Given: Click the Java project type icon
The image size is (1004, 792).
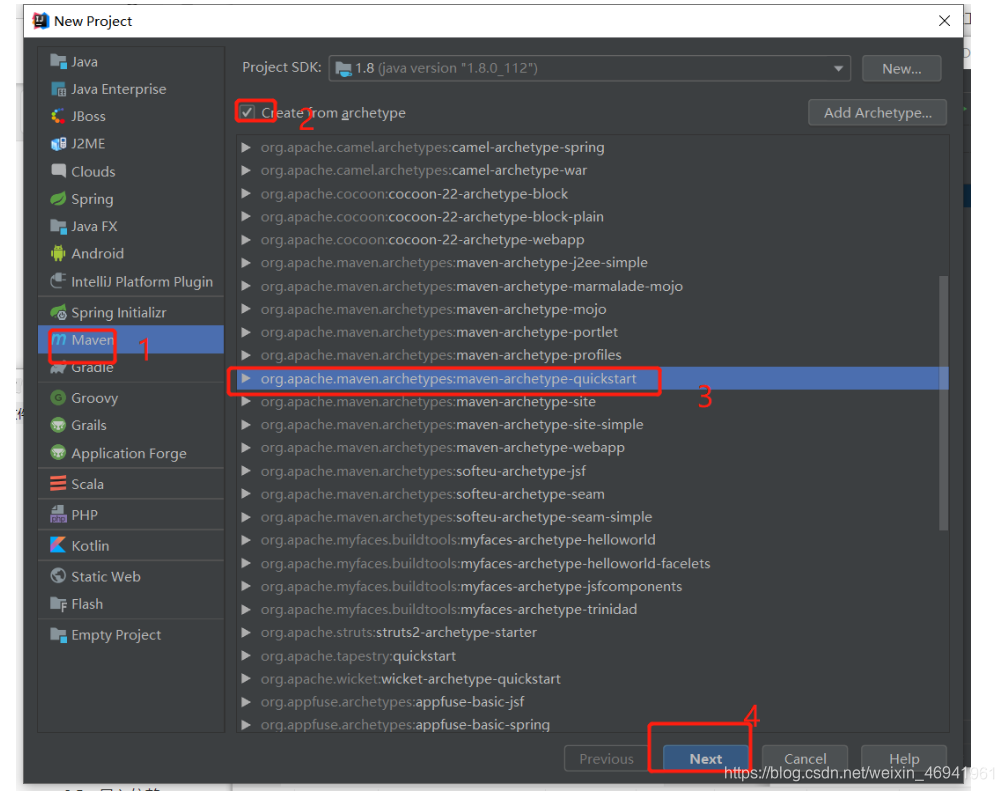Looking at the screenshot, I should tap(58, 61).
